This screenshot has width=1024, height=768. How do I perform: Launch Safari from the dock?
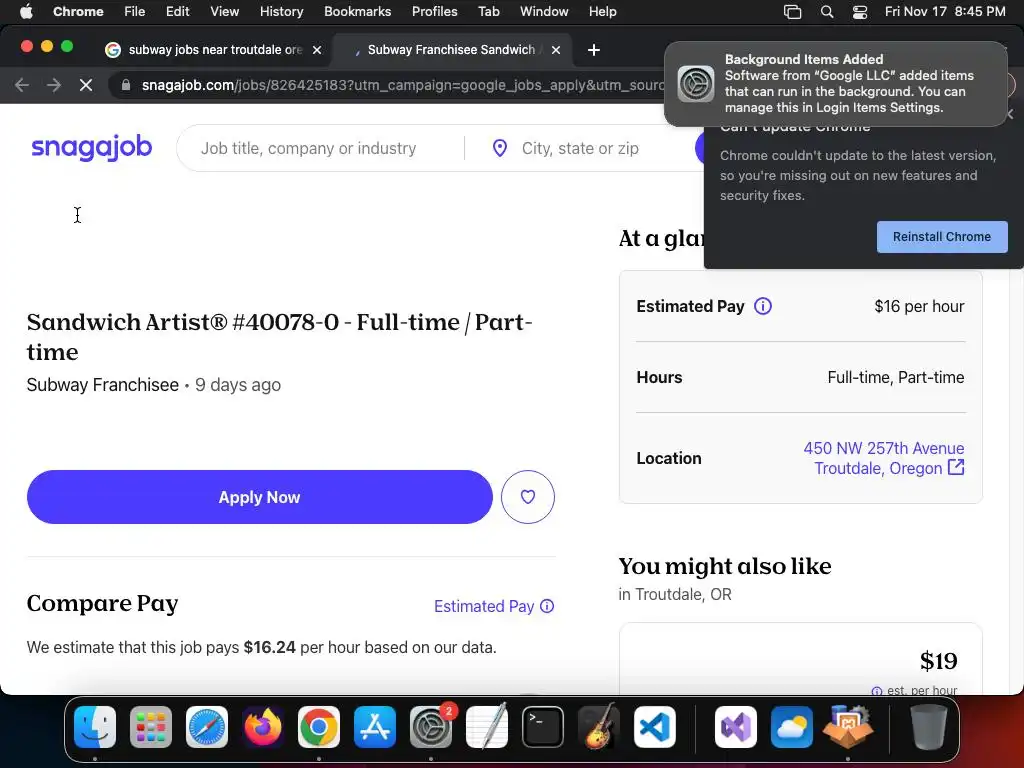(x=207, y=727)
